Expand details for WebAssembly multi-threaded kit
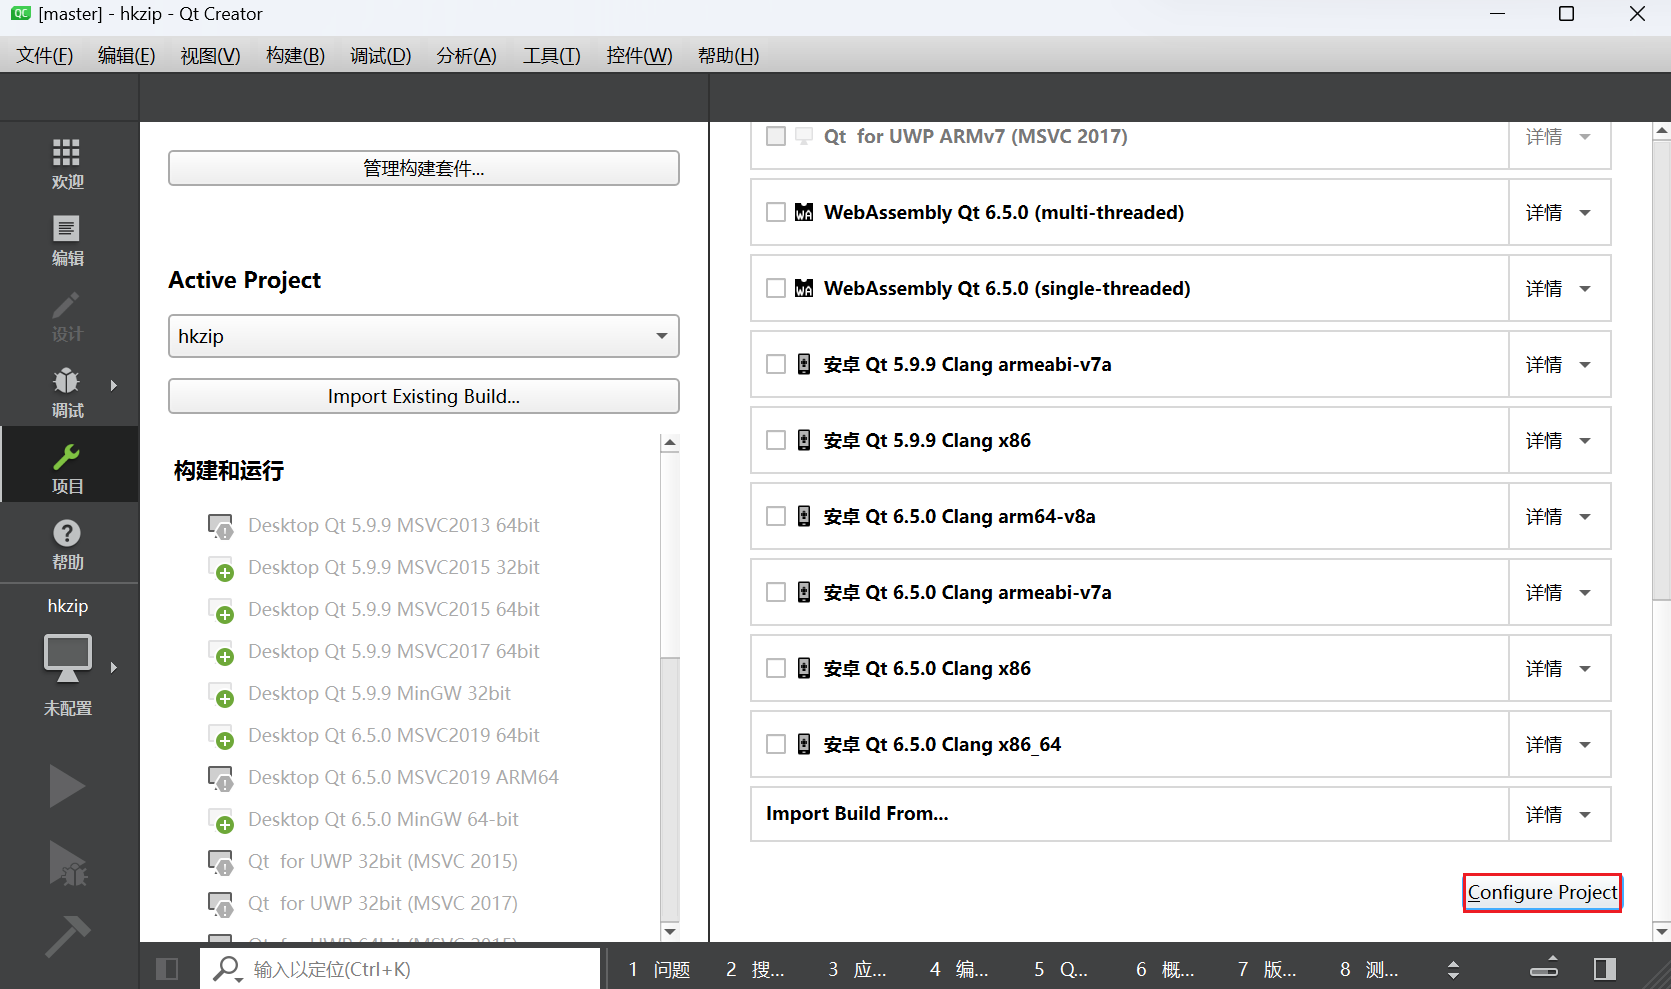Viewport: 1671px width, 989px height. point(1559,212)
